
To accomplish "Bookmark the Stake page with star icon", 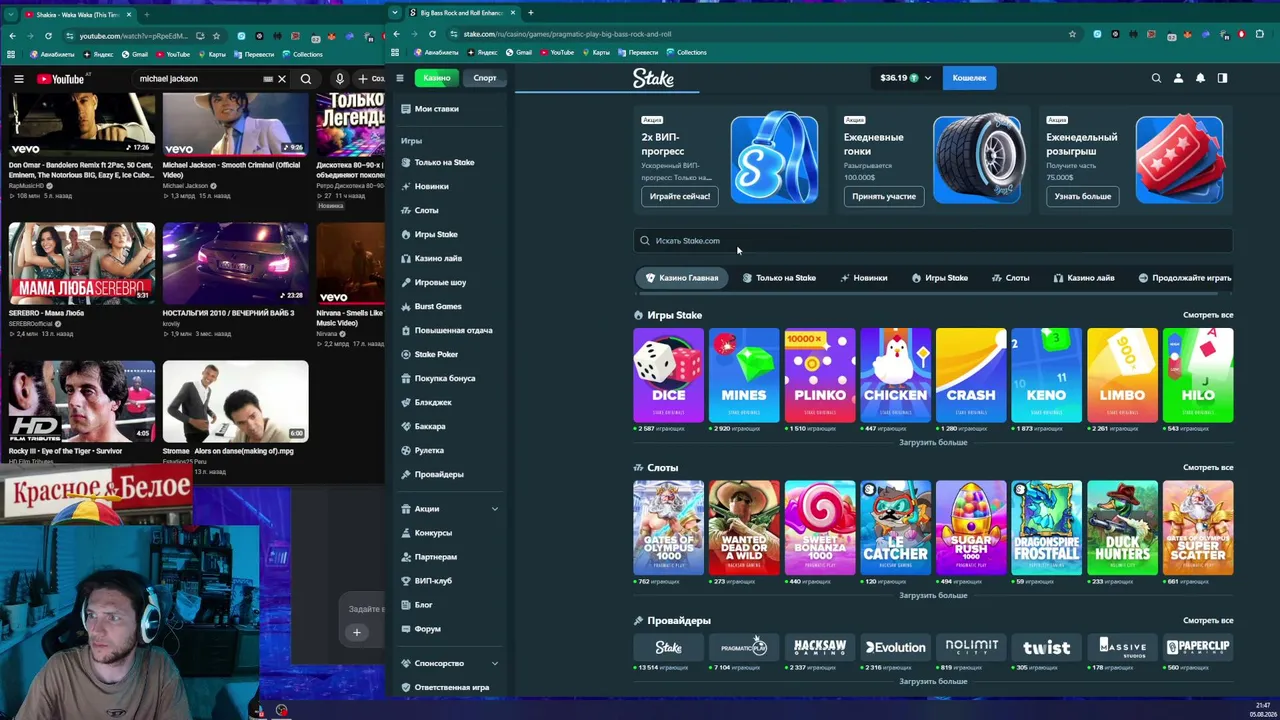I will tap(1072, 34).
